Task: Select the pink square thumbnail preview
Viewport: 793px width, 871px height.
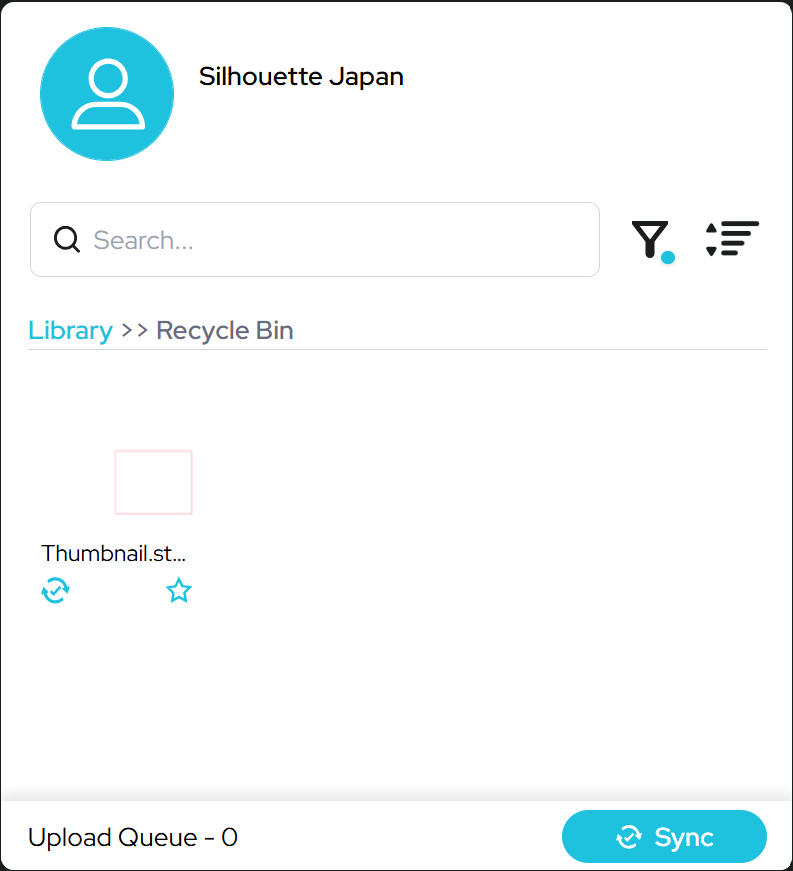Action: pyautogui.click(x=153, y=482)
